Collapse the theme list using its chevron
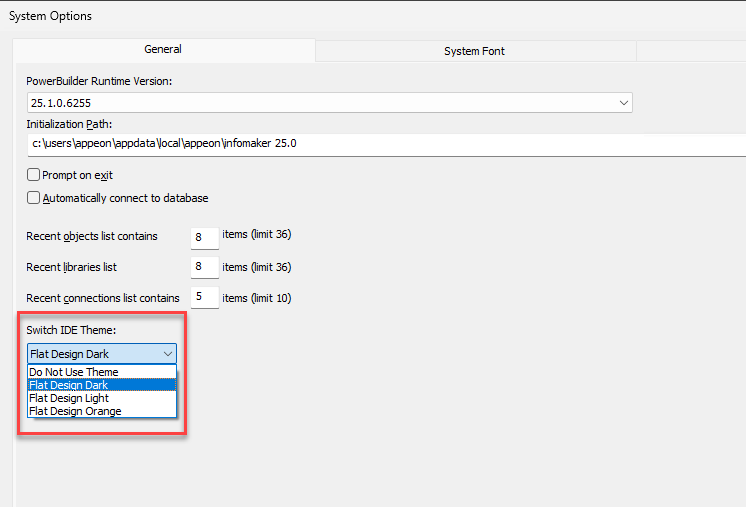 click(167, 353)
